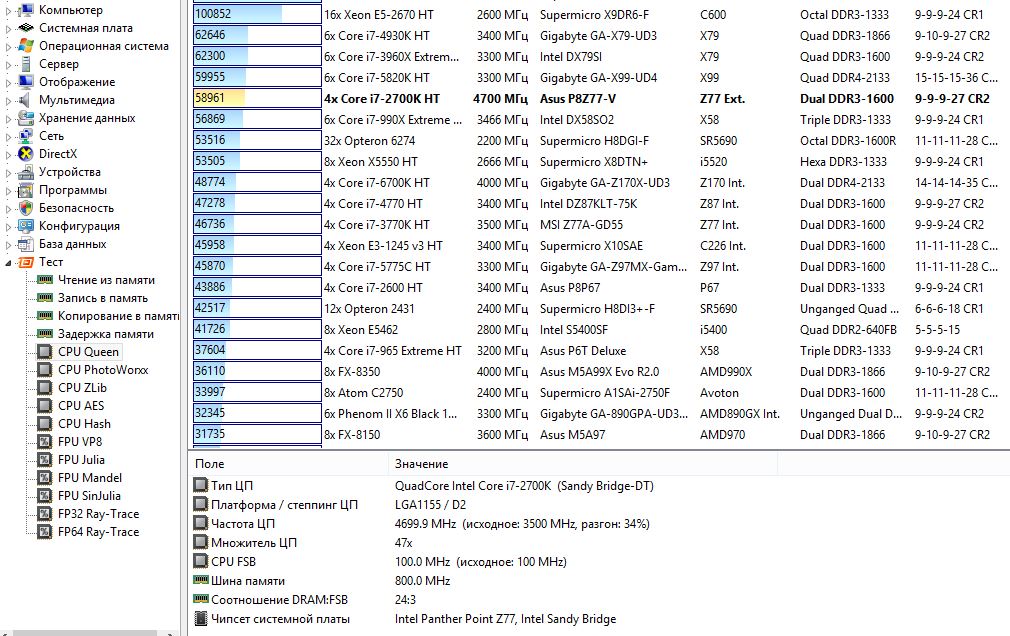Click the Хранение данных storage icon

[x=26, y=118]
